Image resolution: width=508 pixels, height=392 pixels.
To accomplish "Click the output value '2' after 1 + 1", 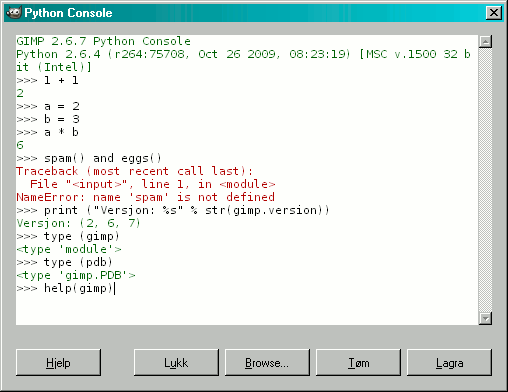I will pos(20,93).
